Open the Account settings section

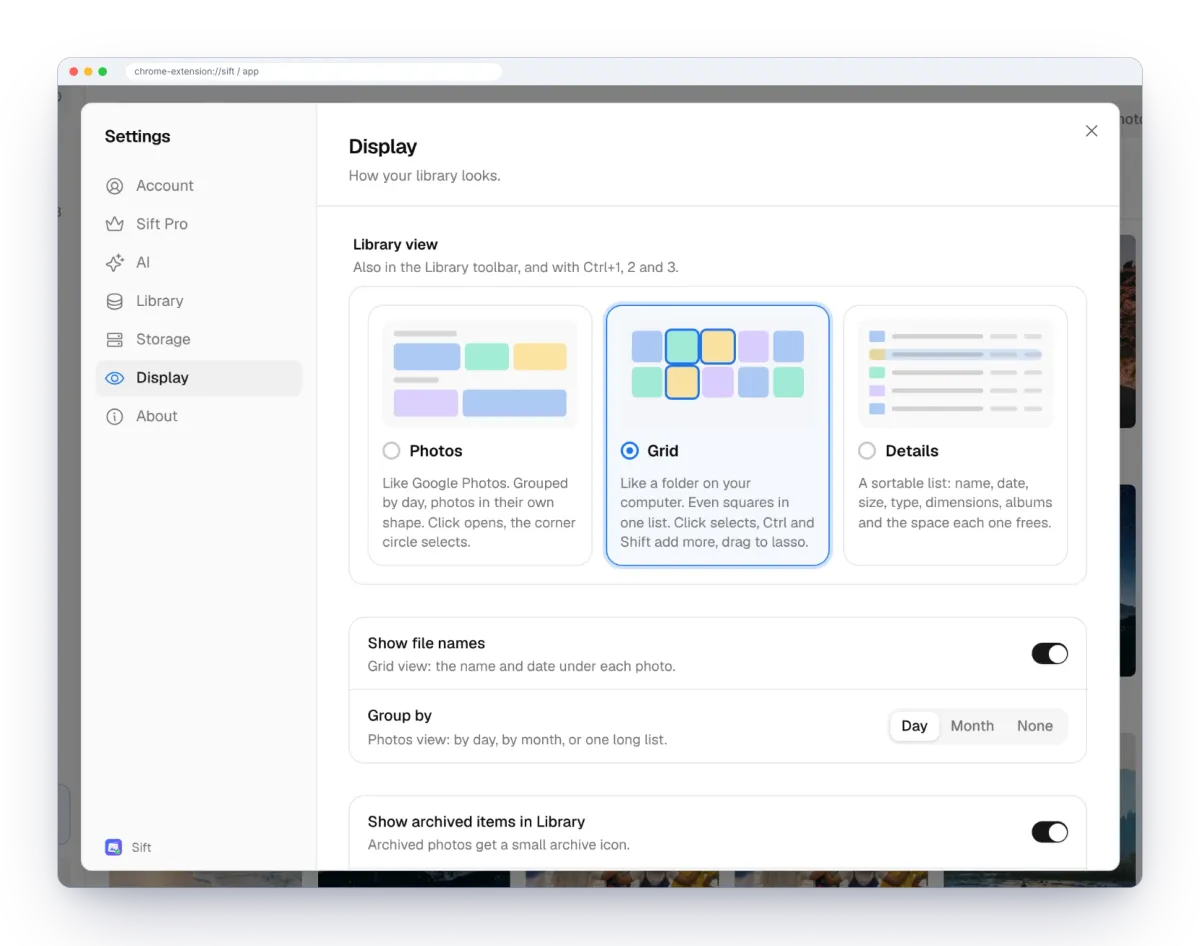click(x=199, y=186)
